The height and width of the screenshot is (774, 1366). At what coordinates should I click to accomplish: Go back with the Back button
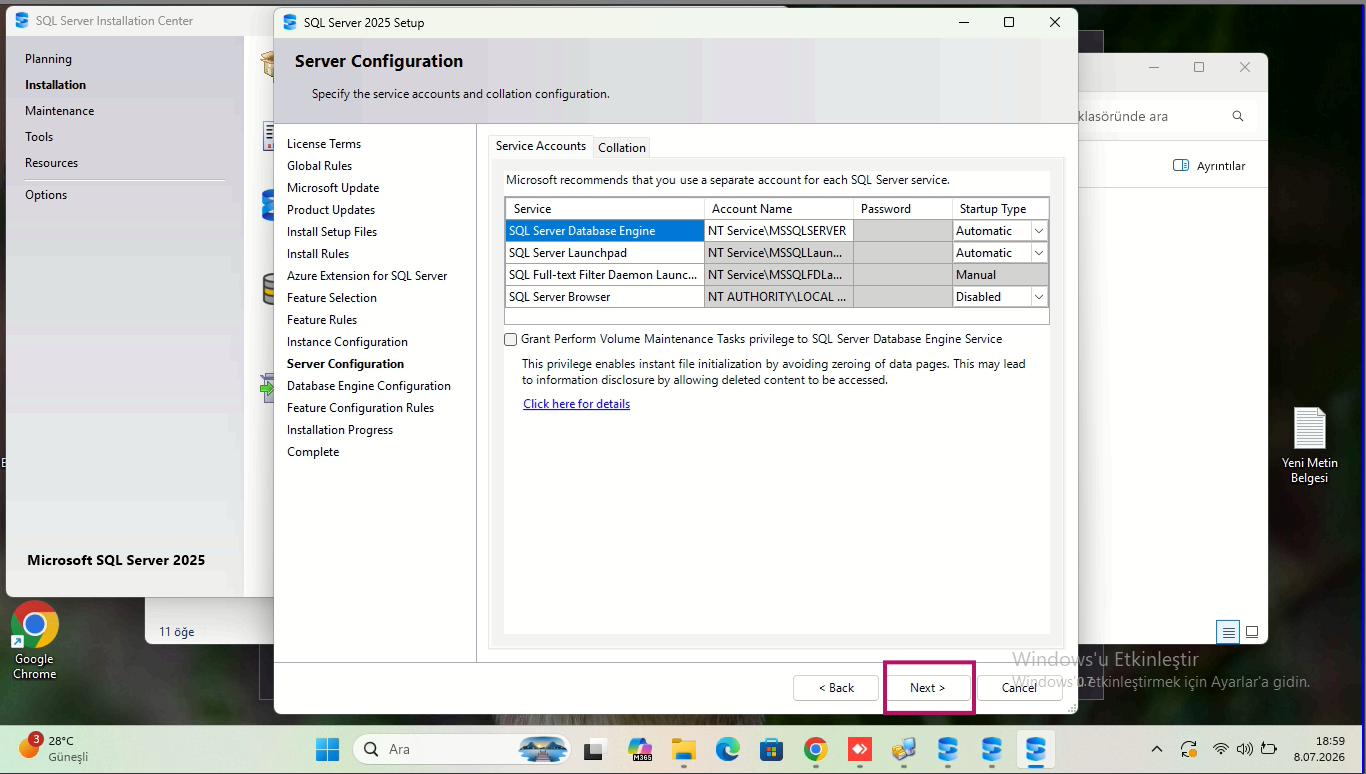pos(836,688)
